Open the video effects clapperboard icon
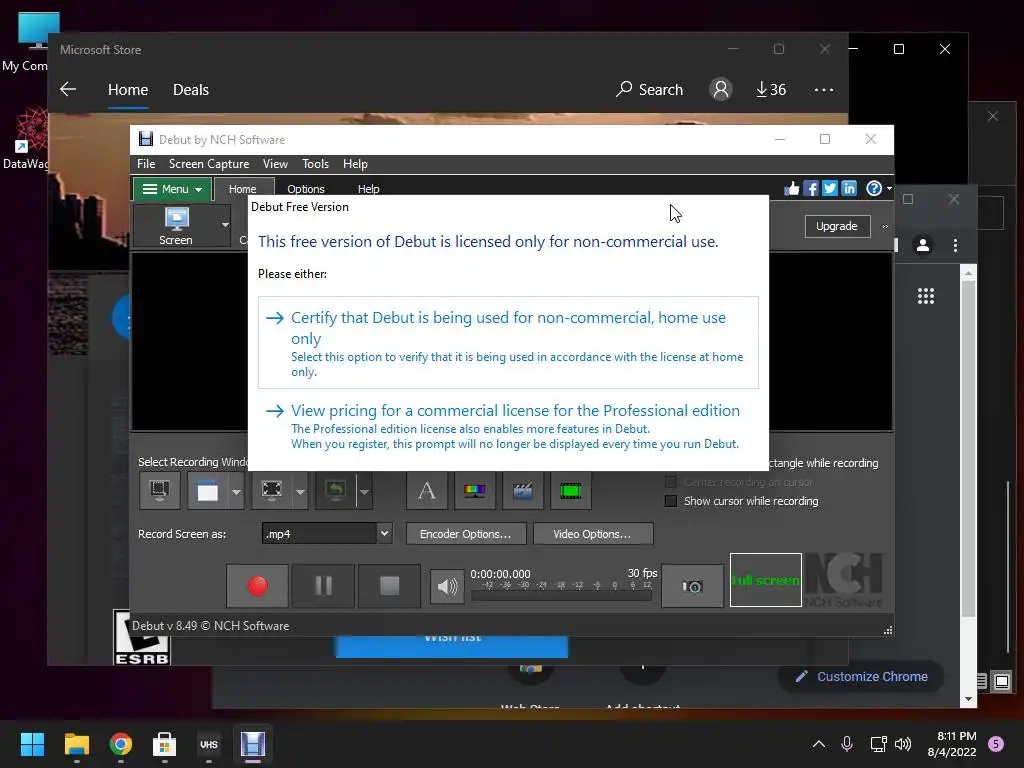 coord(522,490)
